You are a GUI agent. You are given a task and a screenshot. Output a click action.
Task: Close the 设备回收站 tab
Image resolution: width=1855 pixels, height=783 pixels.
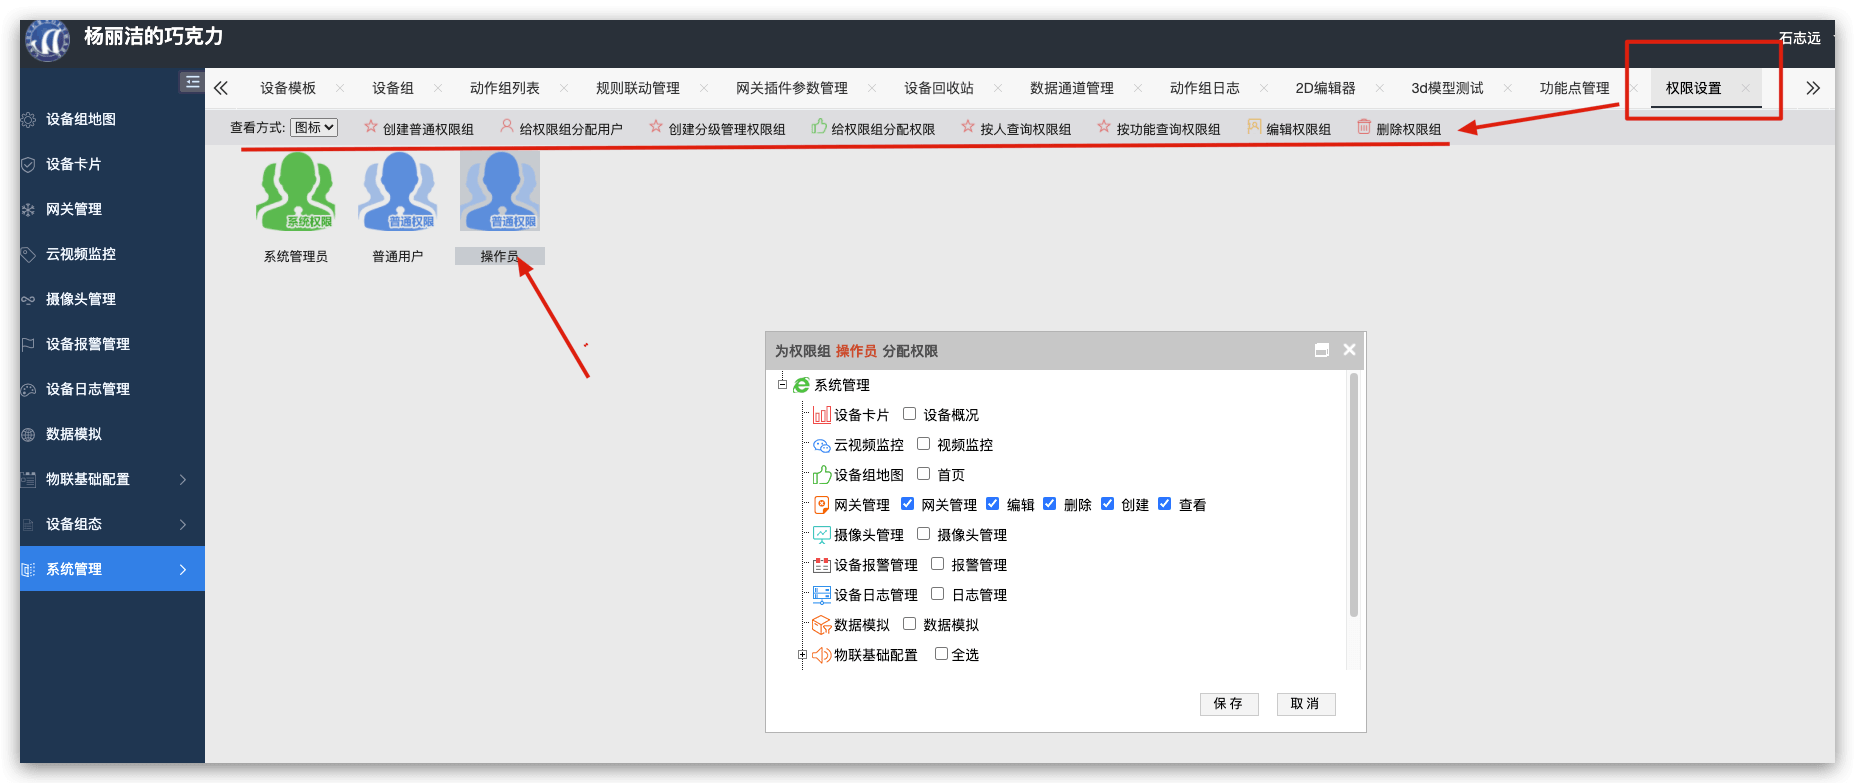pyautogui.click(x=997, y=88)
